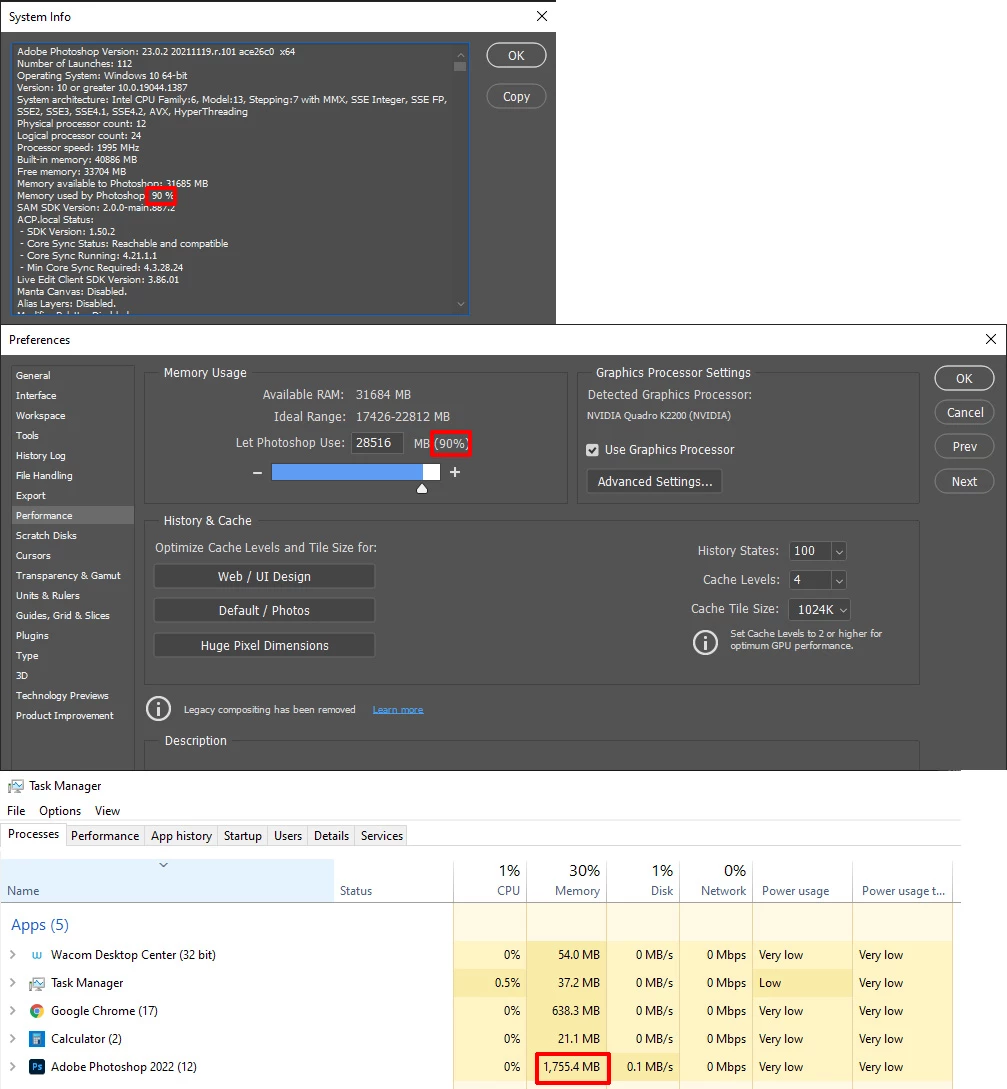The image size is (1007, 1089).
Task: Click the Next button in Preferences
Action: pyautogui.click(x=964, y=481)
